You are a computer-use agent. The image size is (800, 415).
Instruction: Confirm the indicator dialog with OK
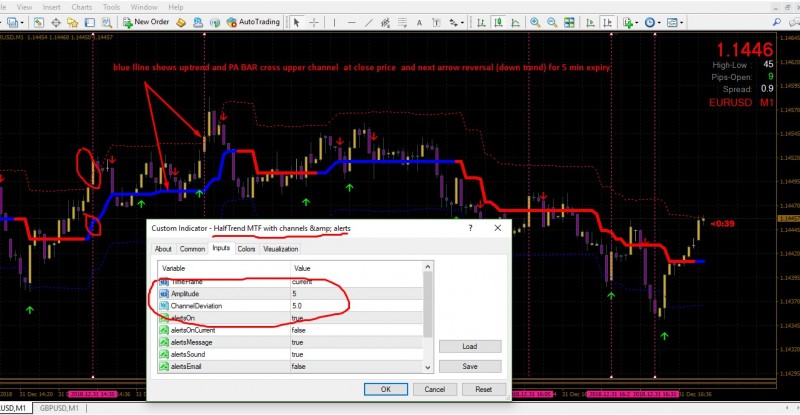[386, 389]
